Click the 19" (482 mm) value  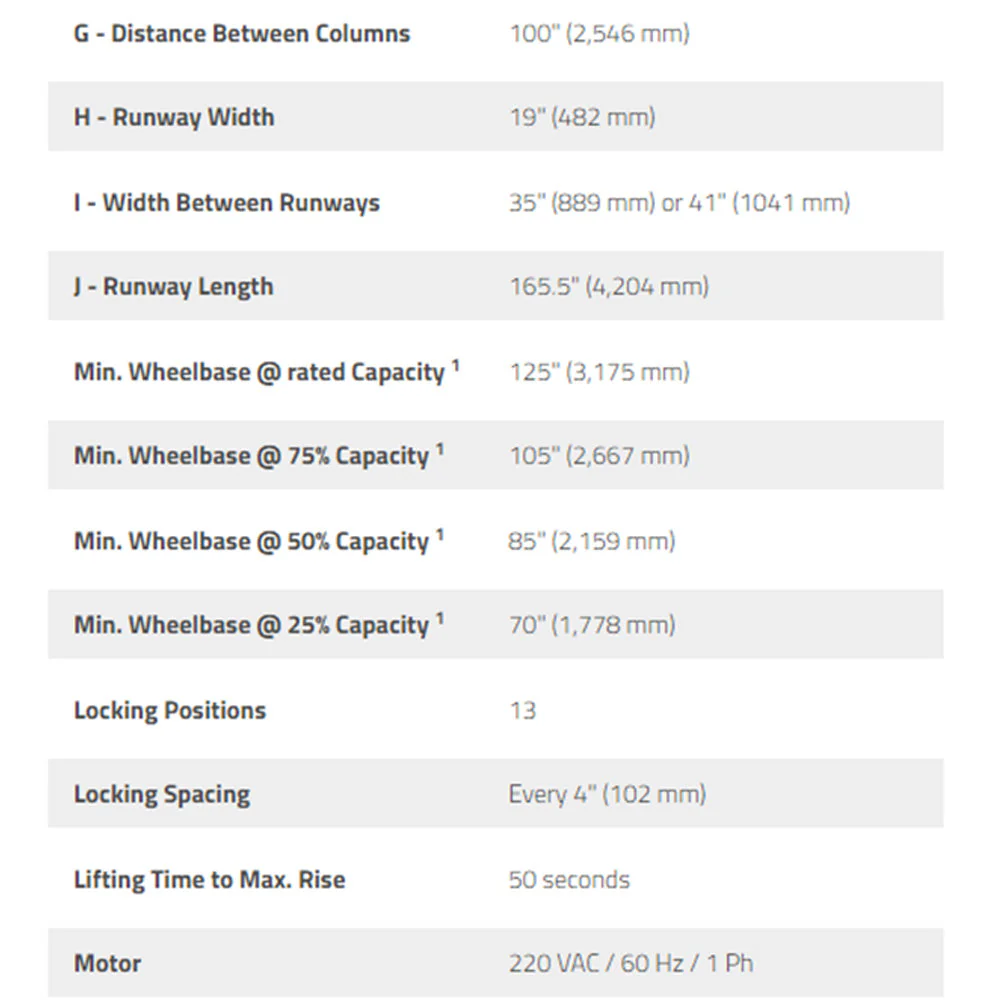click(582, 117)
